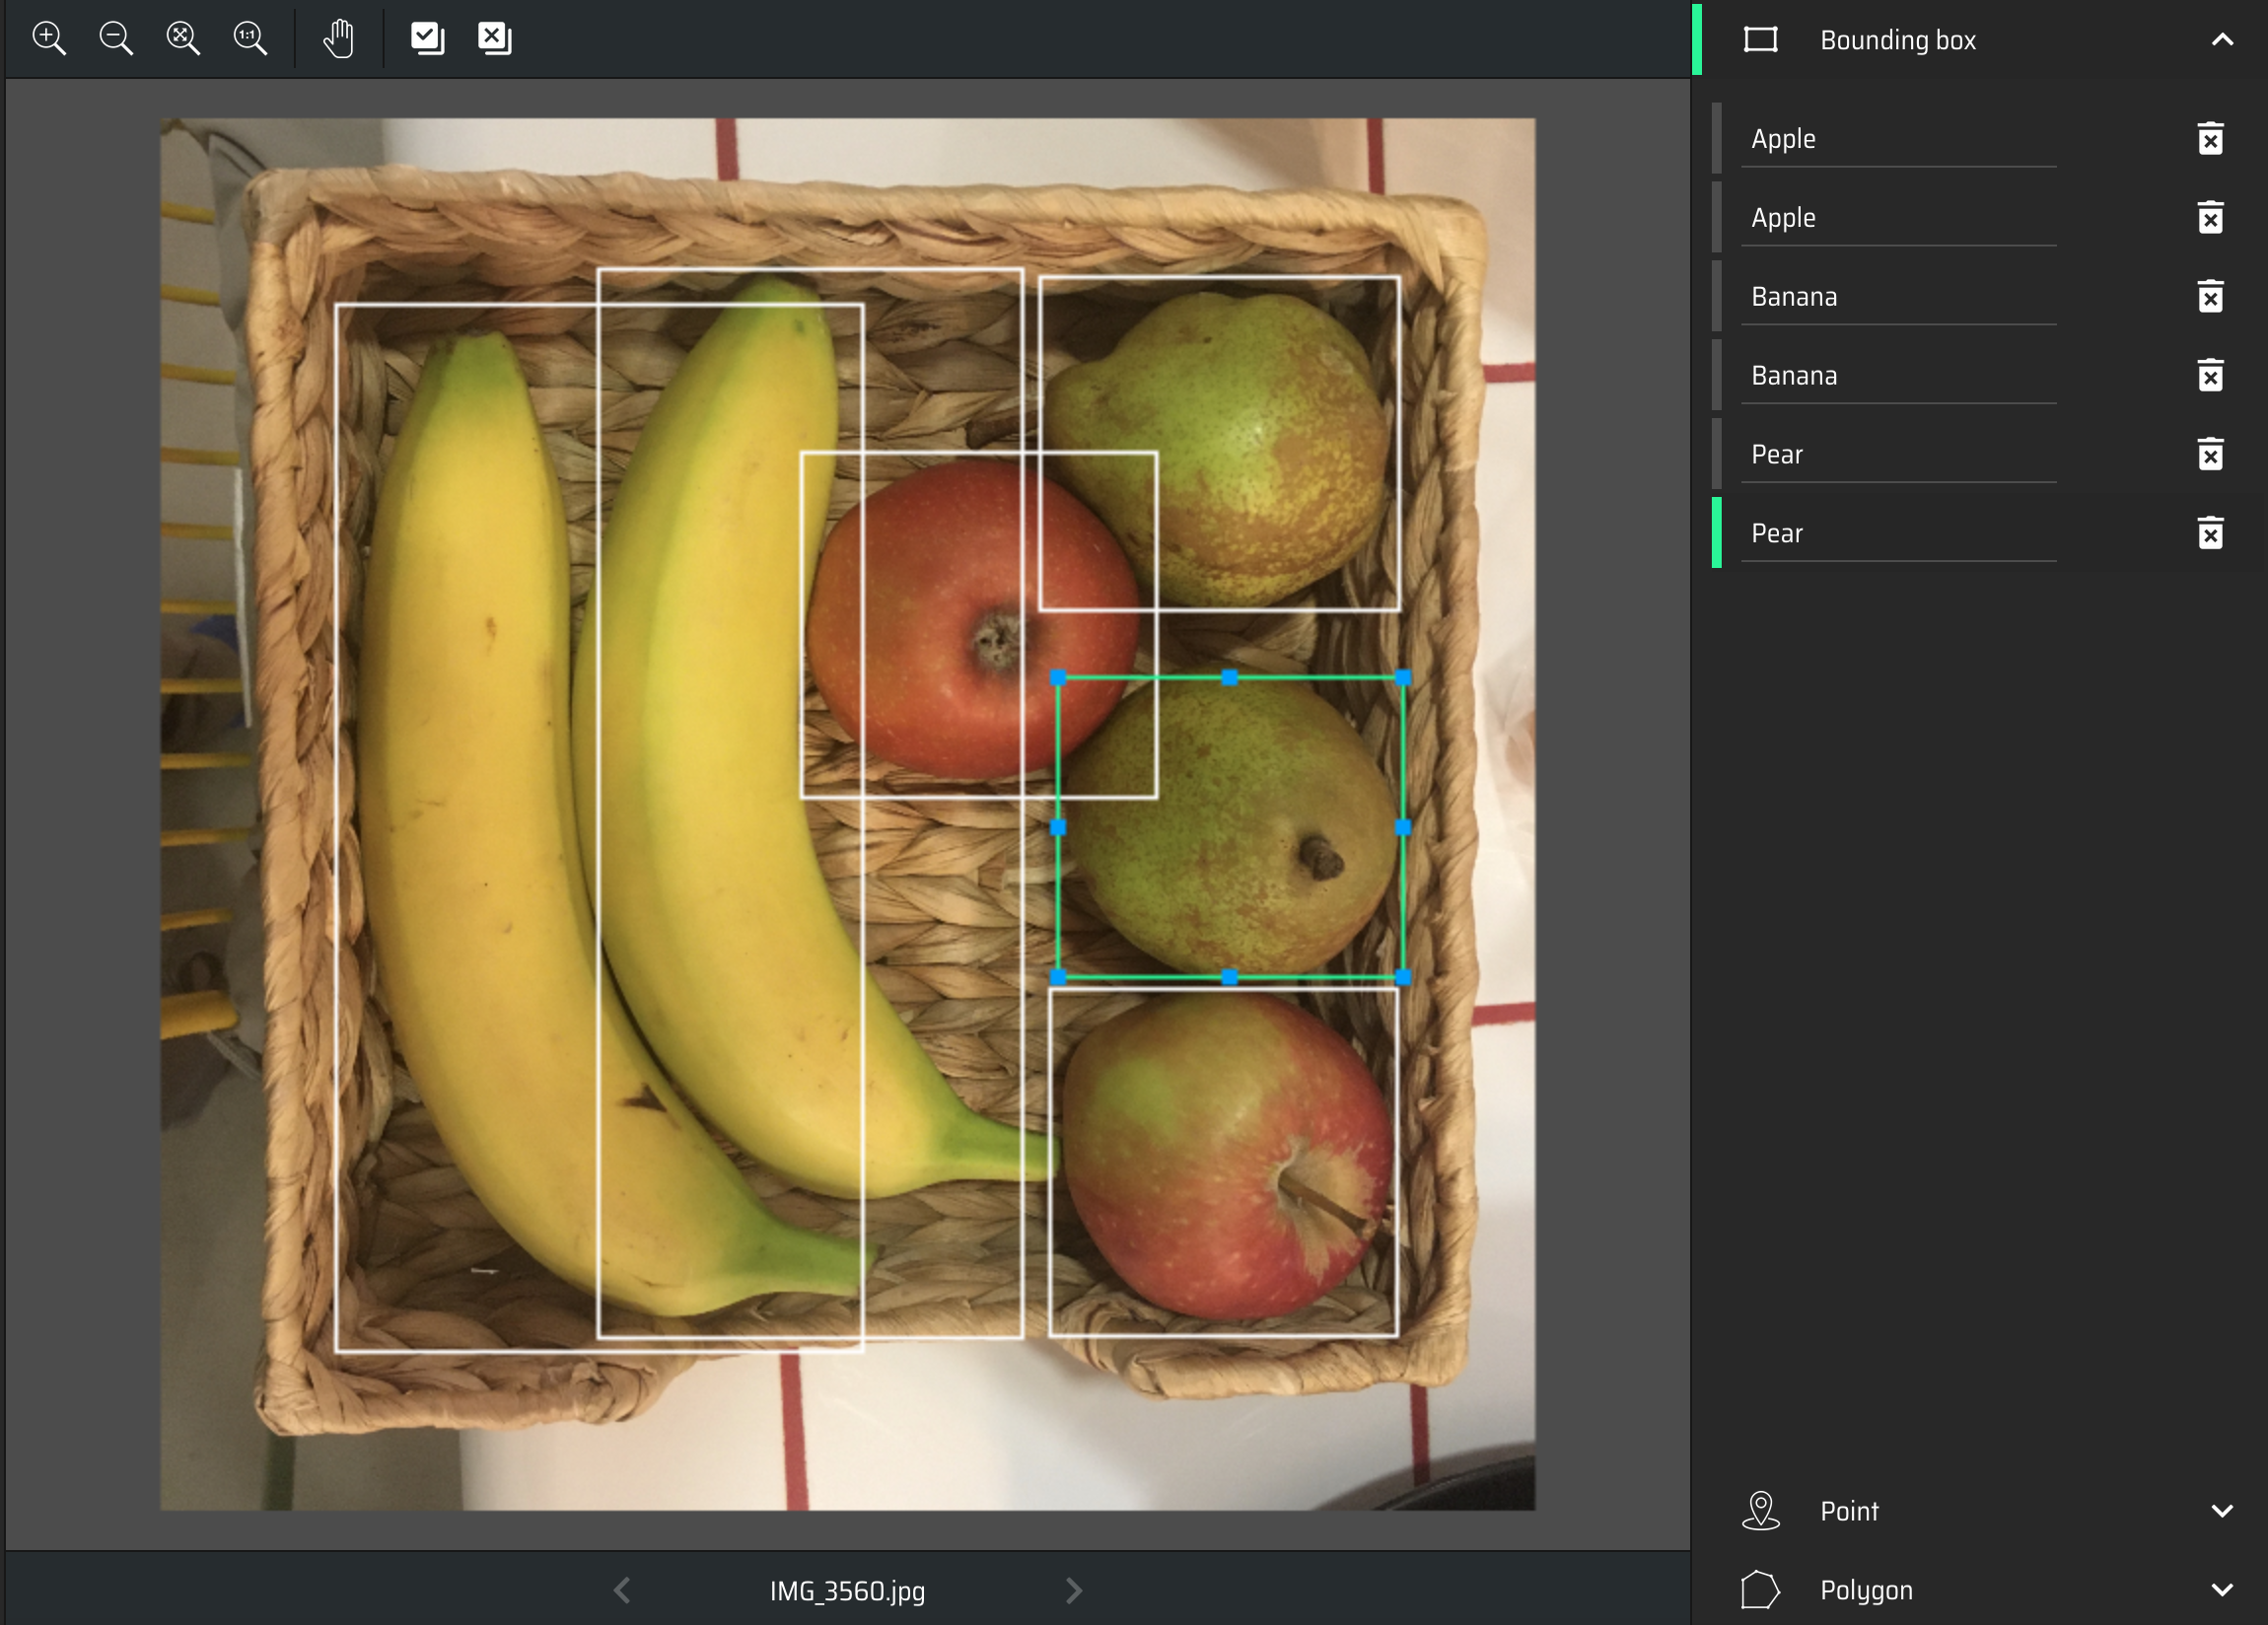Delete the first Apple annotation
Viewport: 2268px width, 1625px height.
point(2210,139)
